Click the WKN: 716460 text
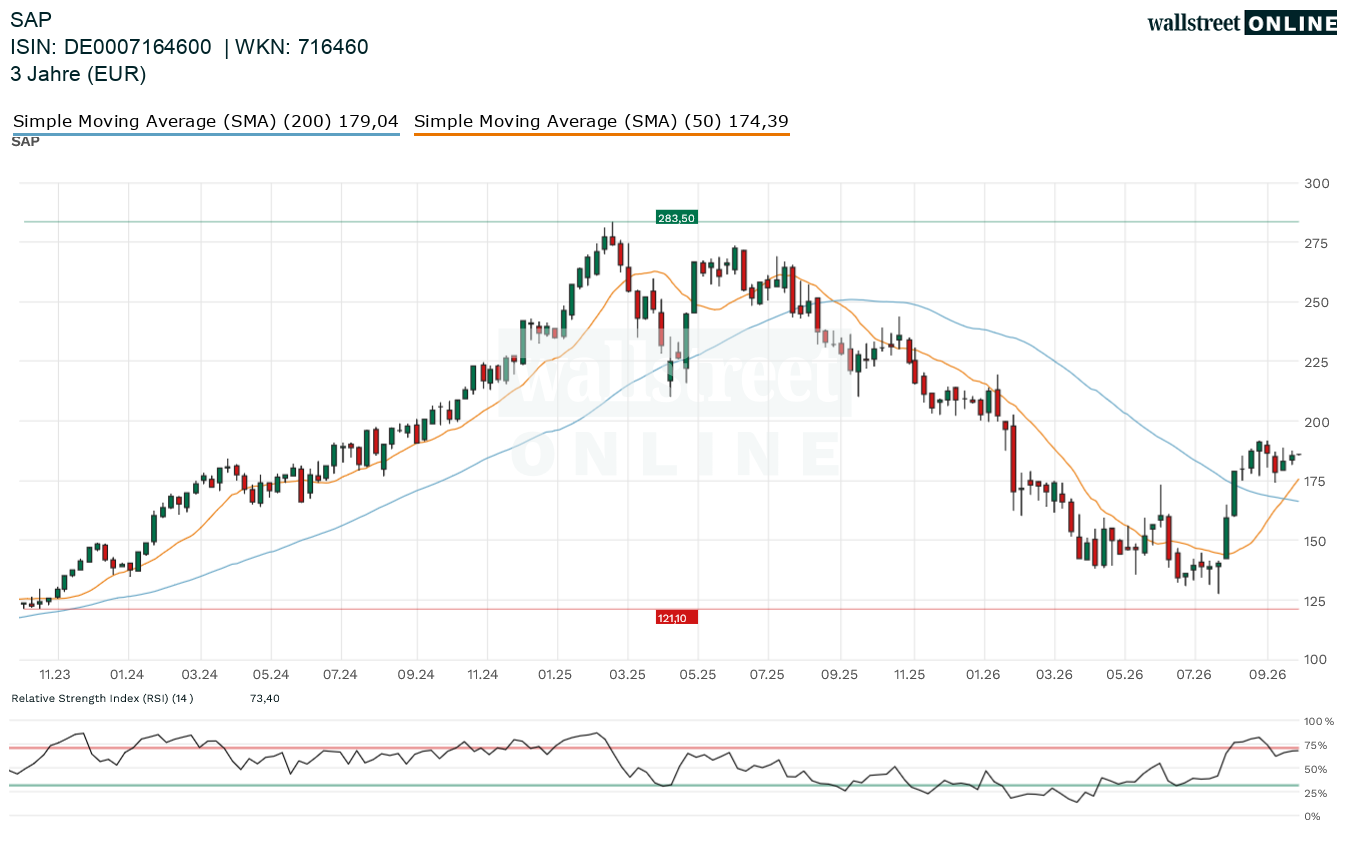This screenshot has width=1349, height=843. pyautogui.click(x=302, y=47)
